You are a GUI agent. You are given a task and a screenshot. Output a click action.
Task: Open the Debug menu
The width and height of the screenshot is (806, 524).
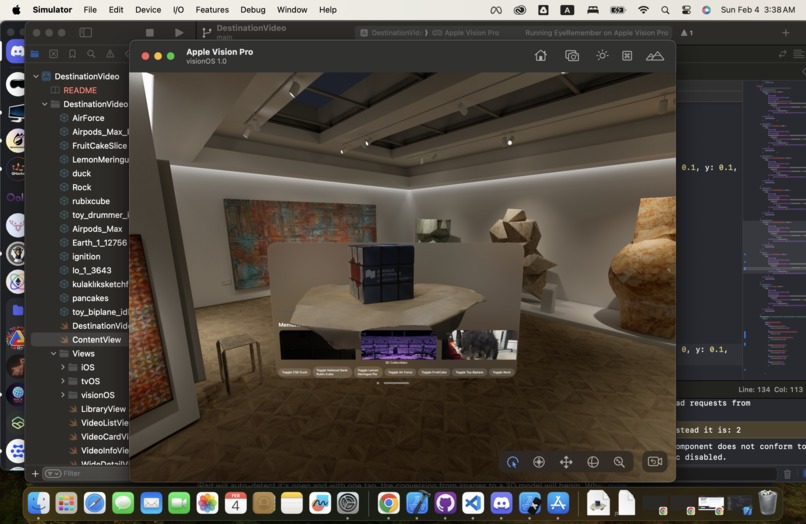point(253,10)
